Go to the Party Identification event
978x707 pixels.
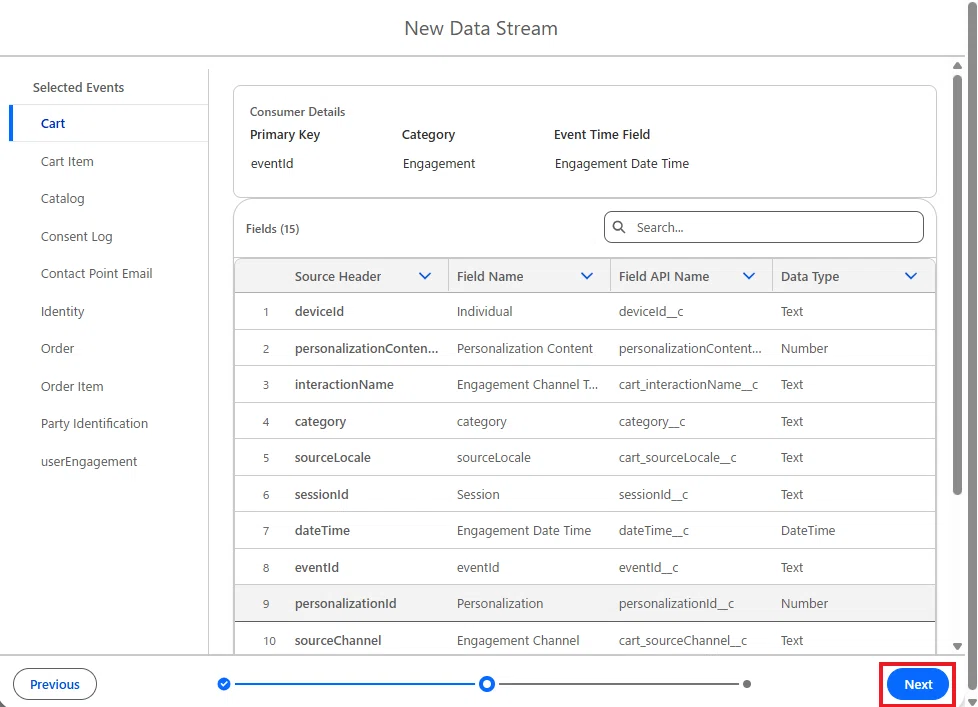95,423
